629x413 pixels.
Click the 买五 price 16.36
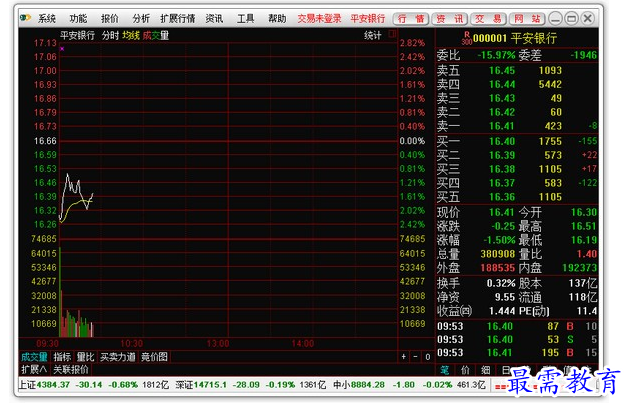(x=502, y=197)
